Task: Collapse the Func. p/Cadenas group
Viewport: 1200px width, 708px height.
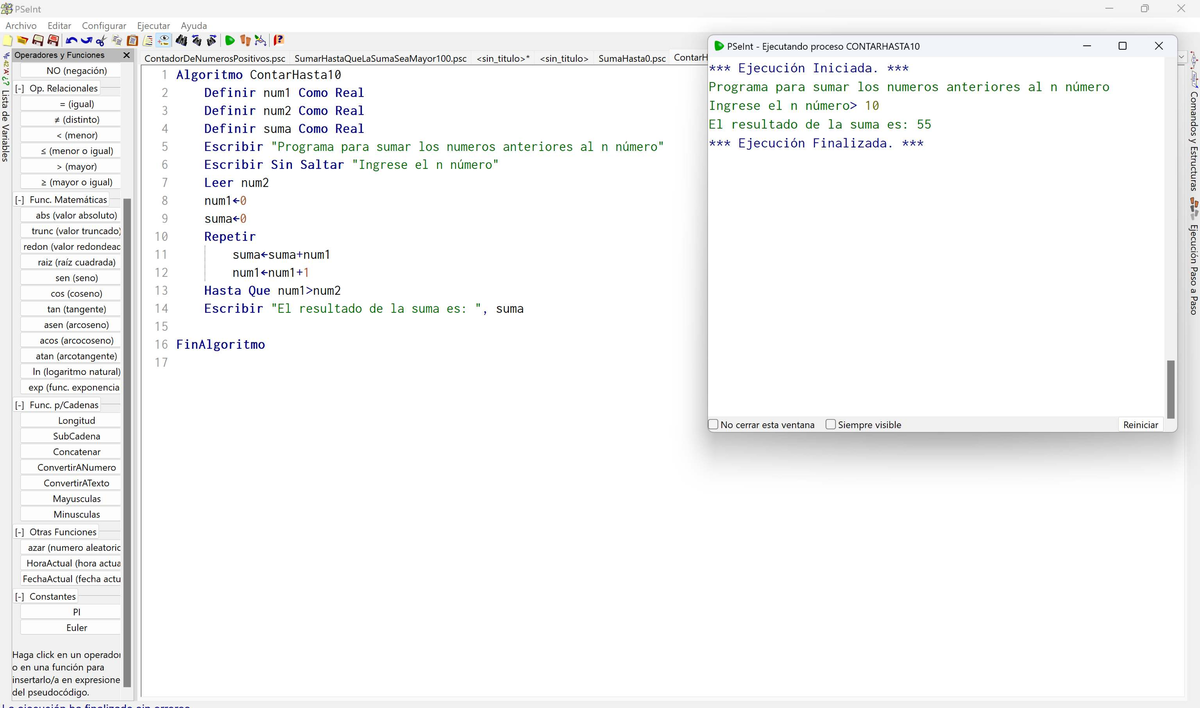Action: pos(20,405)
